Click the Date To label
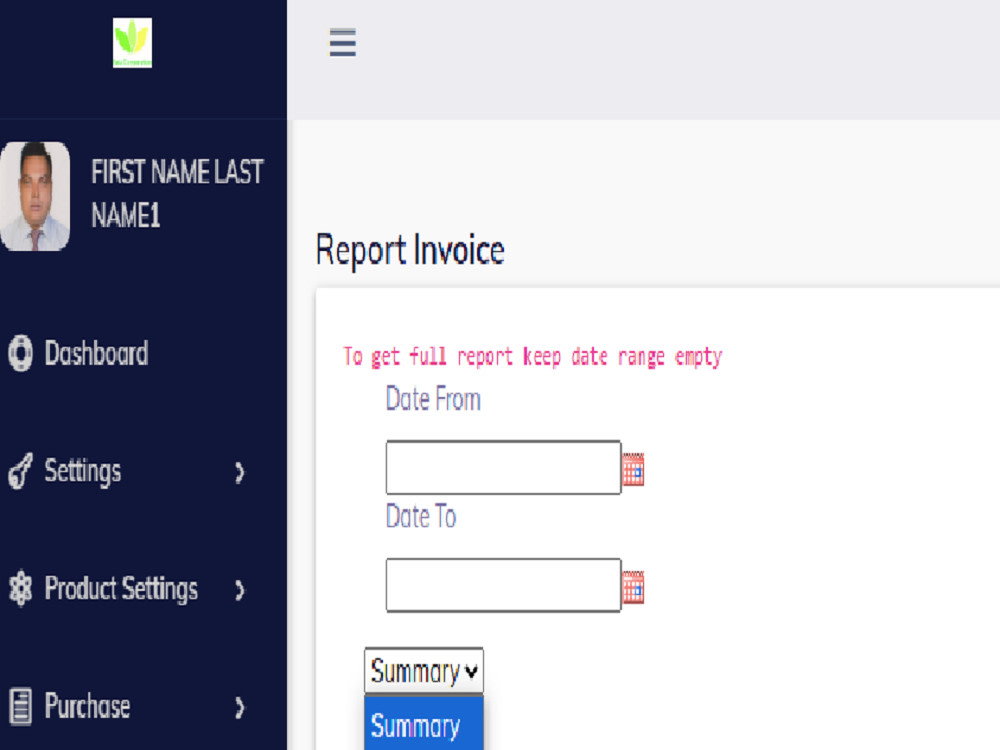1000x750 pixels. pyautogui.click(x=421, y=517)
